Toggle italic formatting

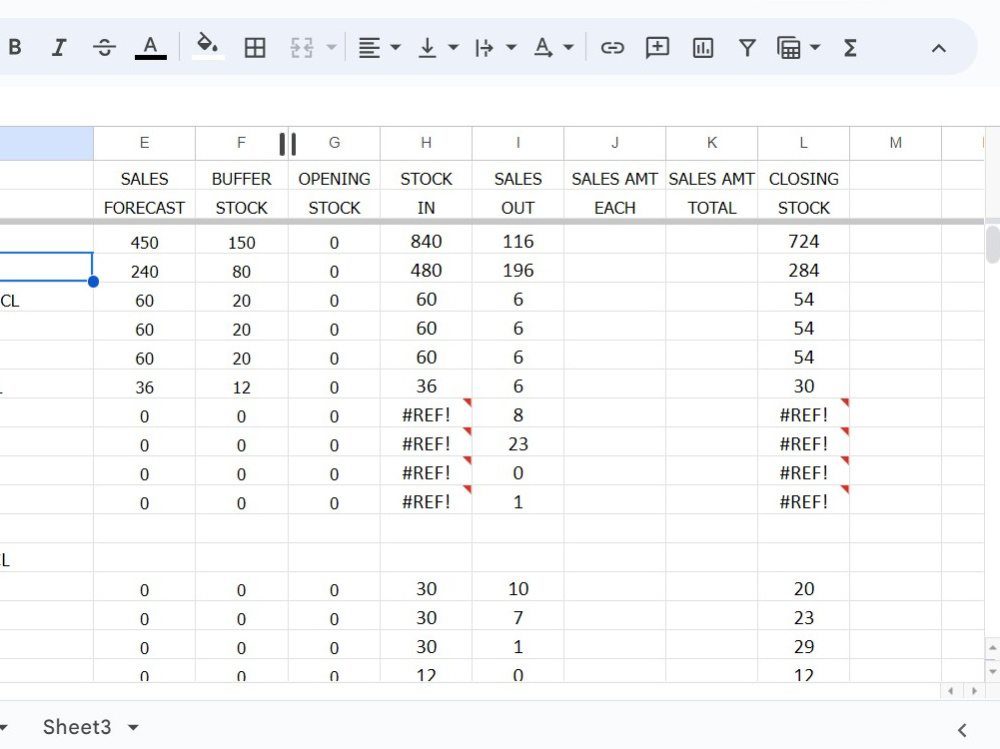click(x=59, y=48)
